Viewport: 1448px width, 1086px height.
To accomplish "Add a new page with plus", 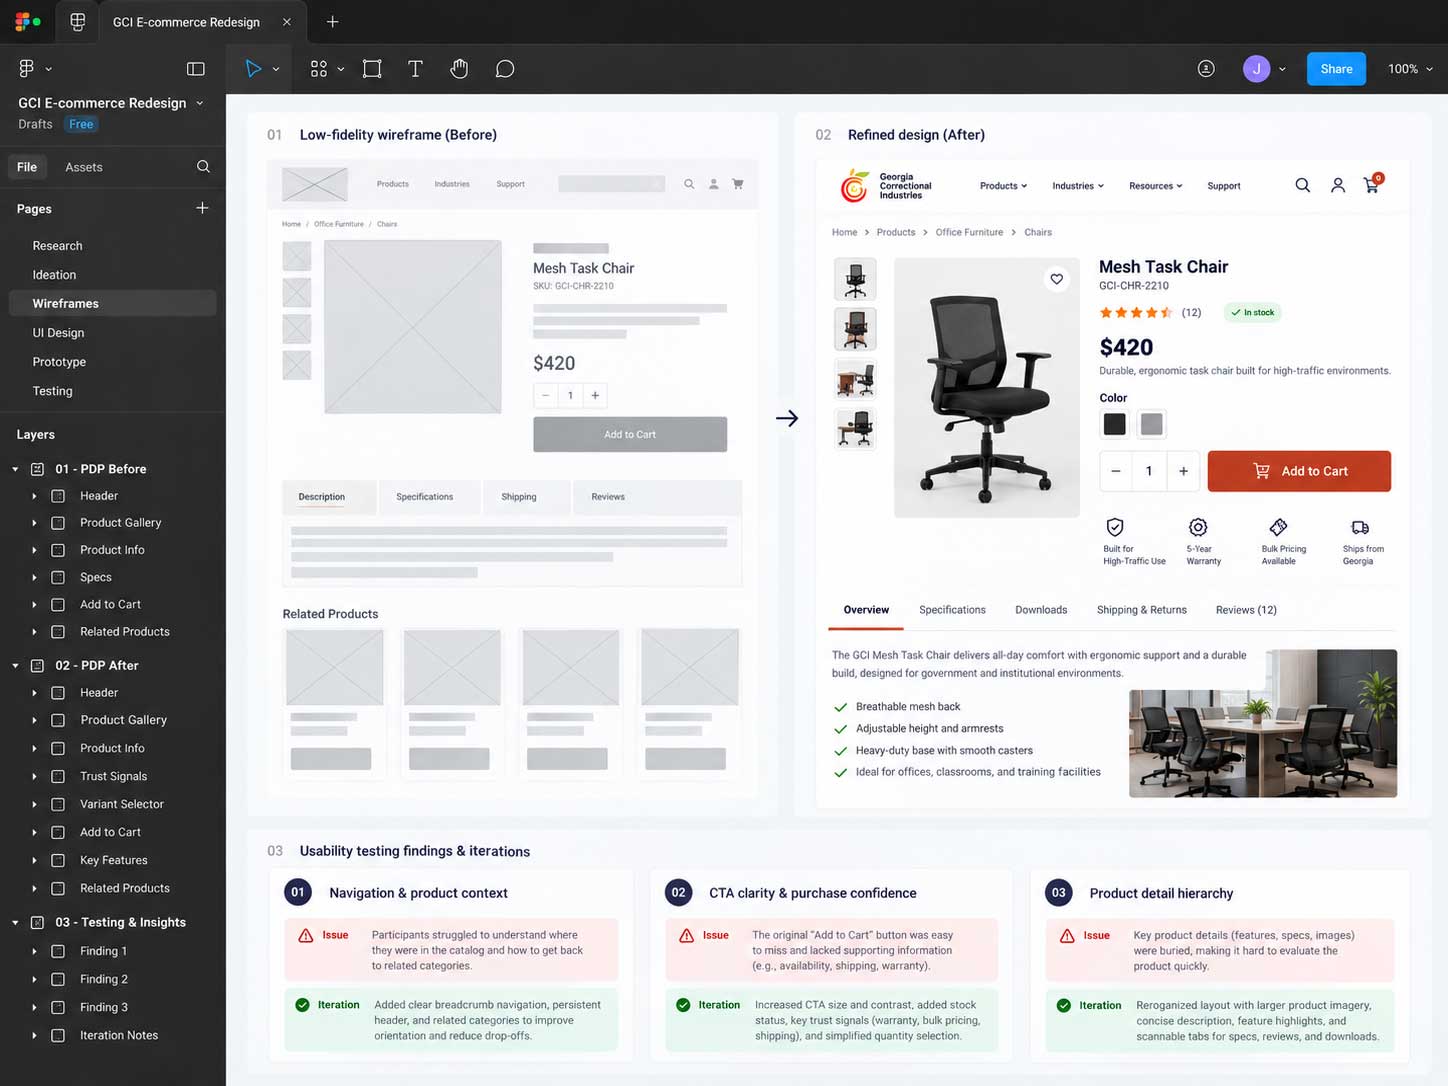I will coord(202,208).
